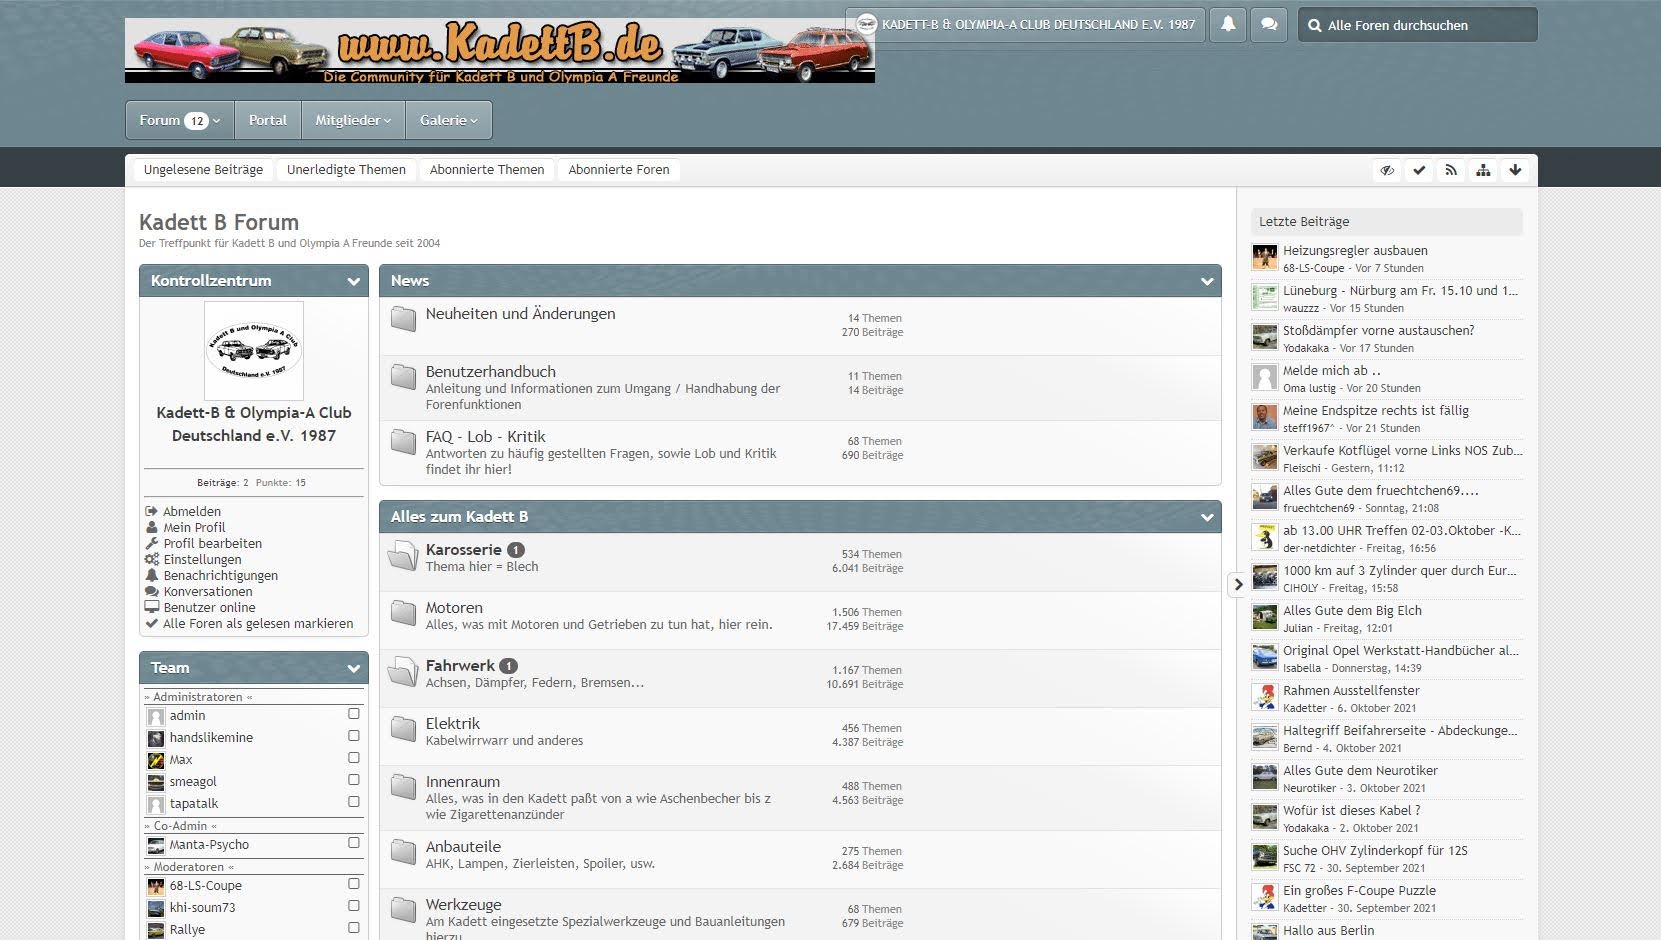Click the Benutzerhandbuch folder icon
Image resolution: width=1661 pixels, height=940 pixels.
coord(403,377)
